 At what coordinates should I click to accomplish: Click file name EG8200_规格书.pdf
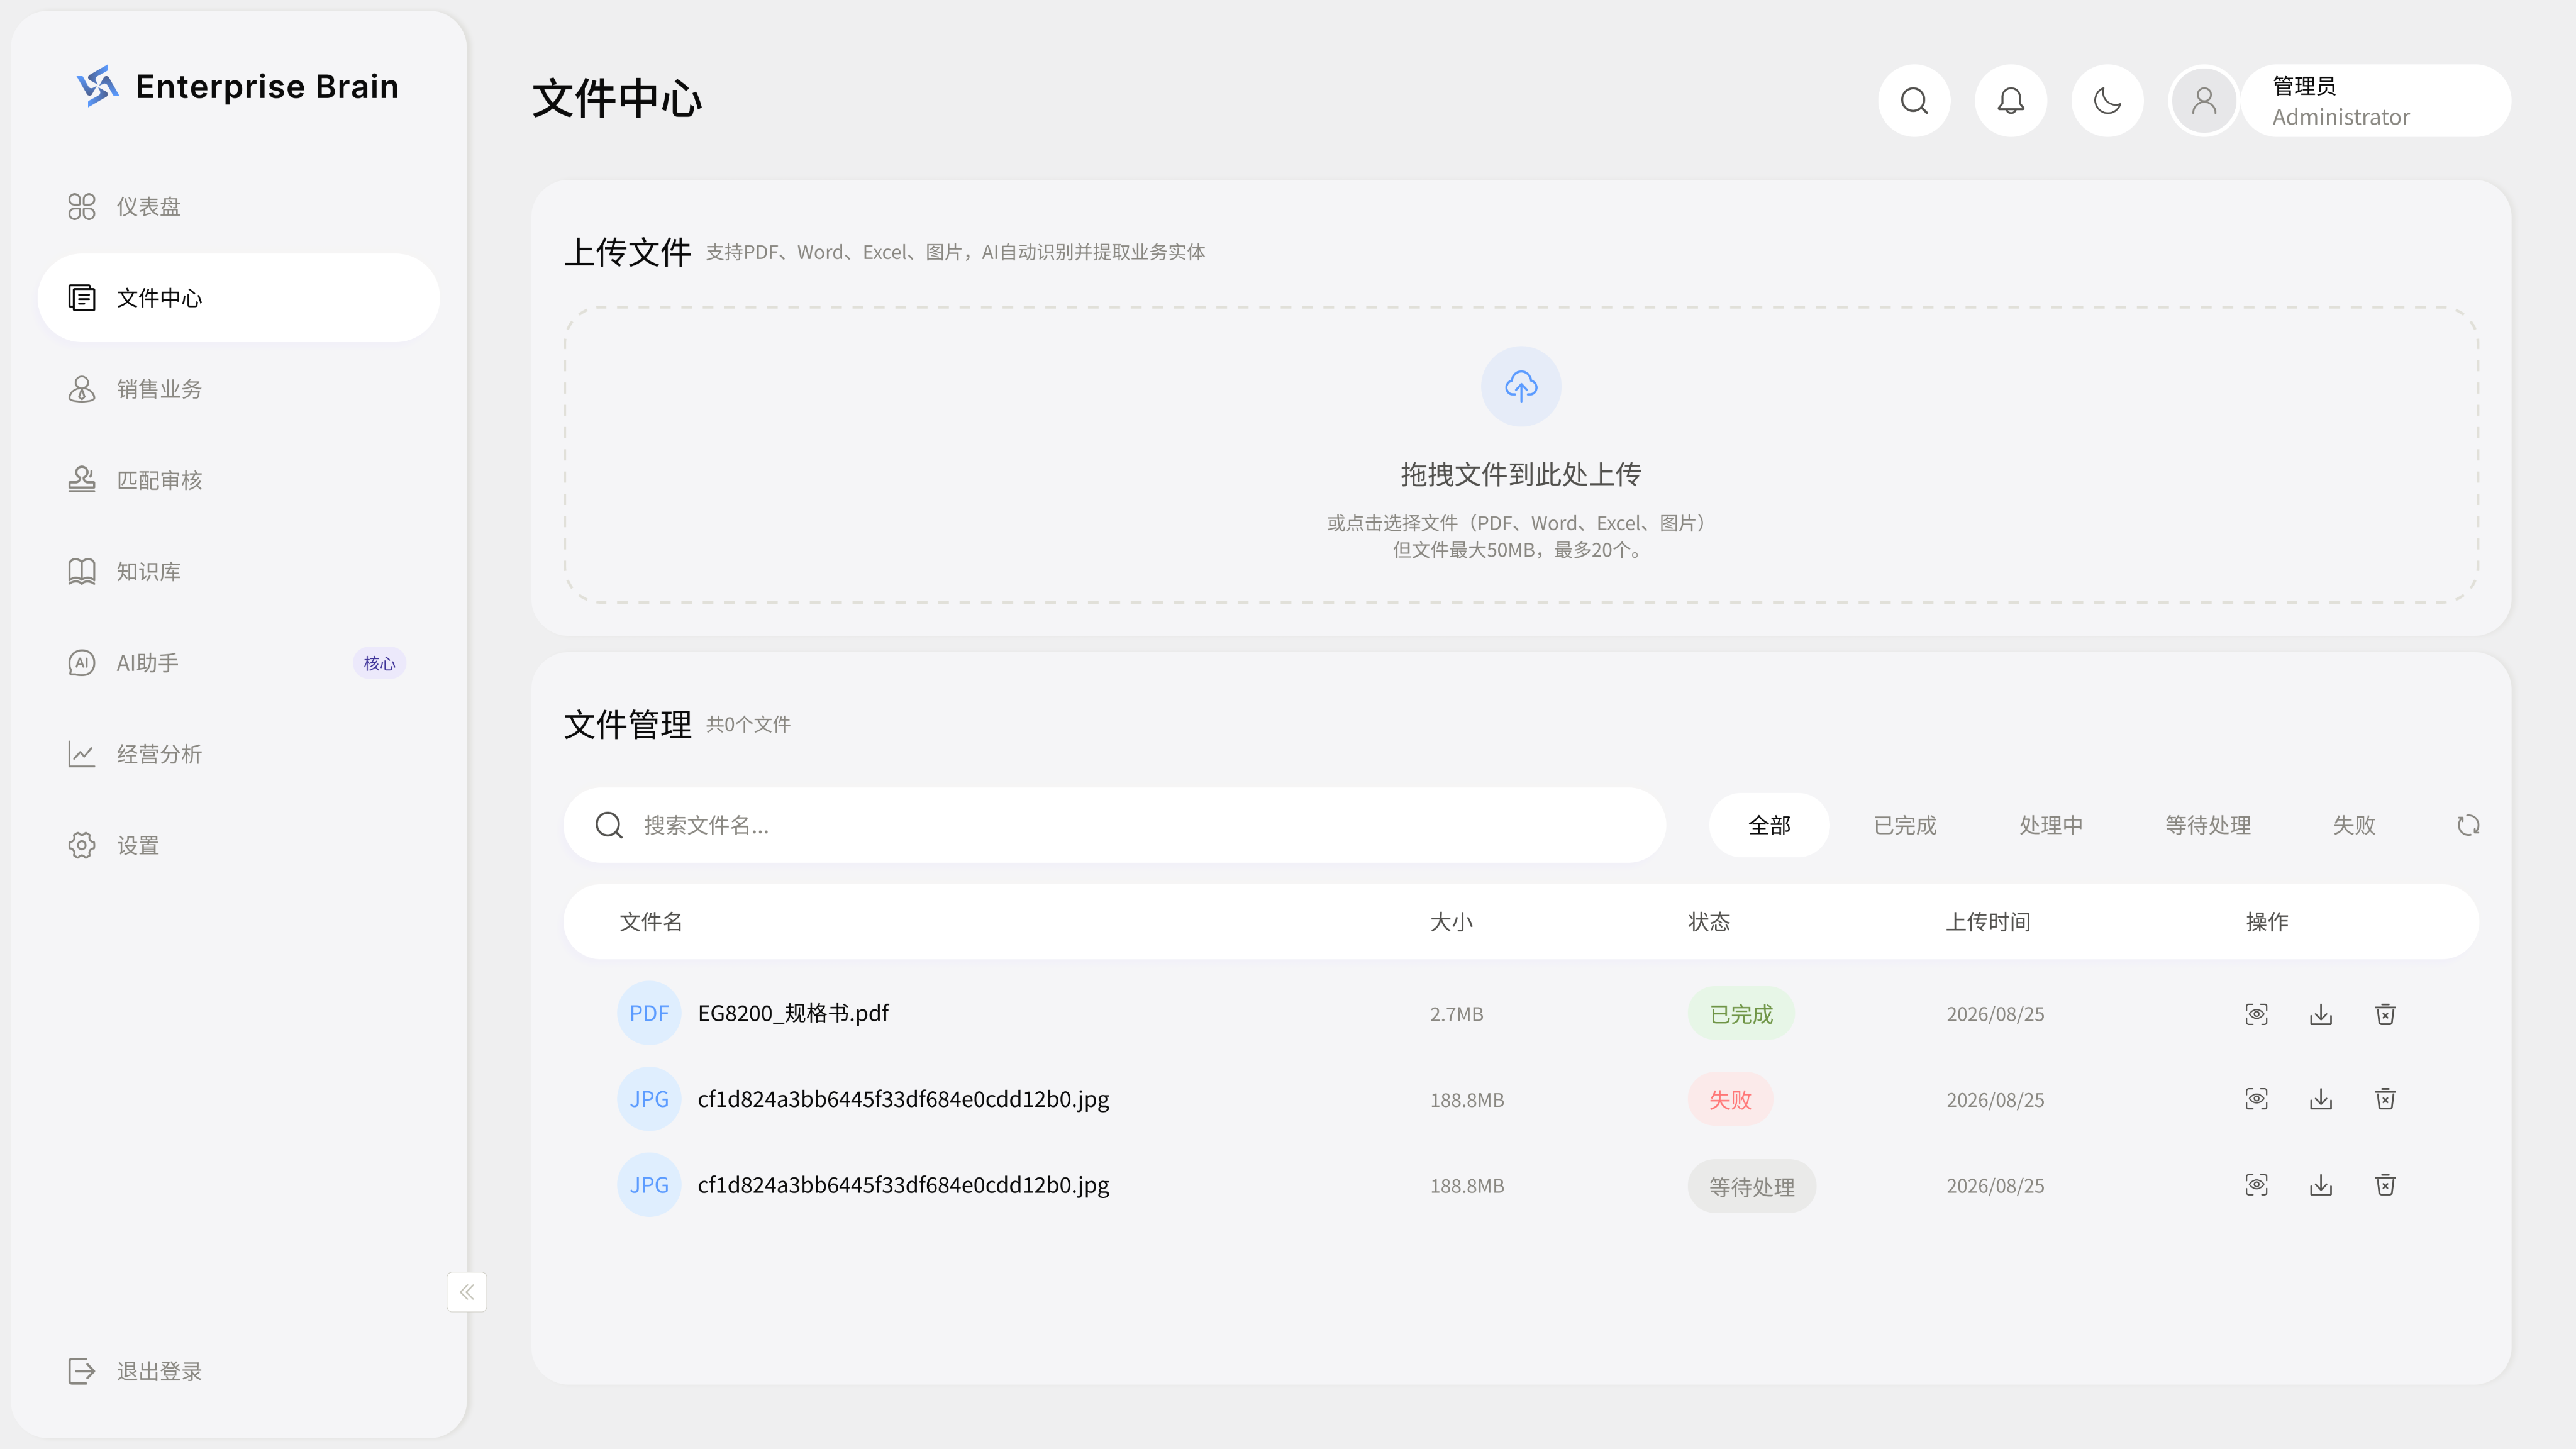tap(793, 1013)
